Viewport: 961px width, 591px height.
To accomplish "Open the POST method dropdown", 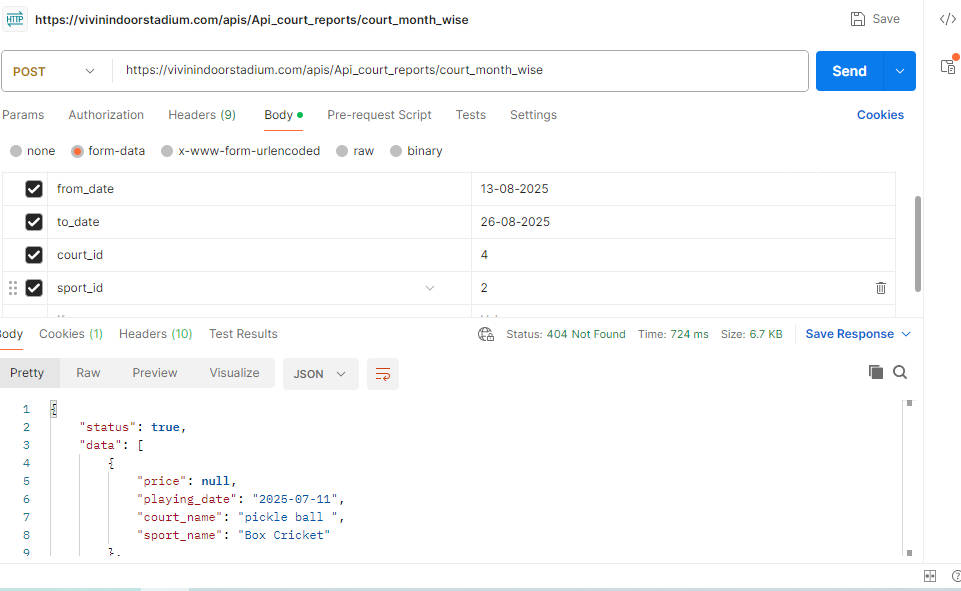I will coord(55,71).
